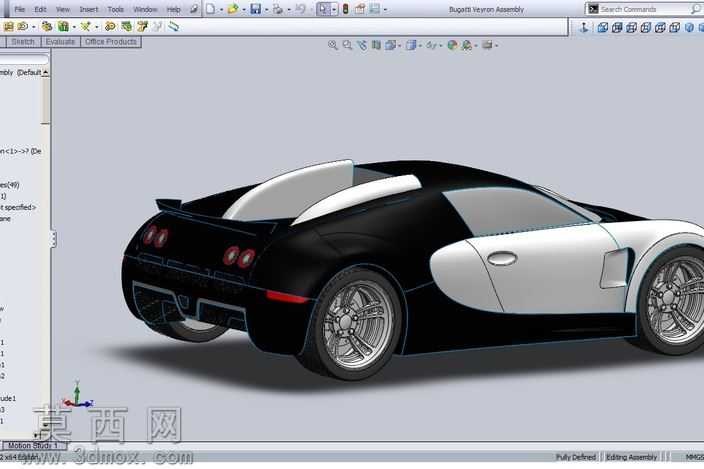Open dropdown arrow next to Save
Image resolution: width=704 pixels, height=469 pixels.
[266, 9]
